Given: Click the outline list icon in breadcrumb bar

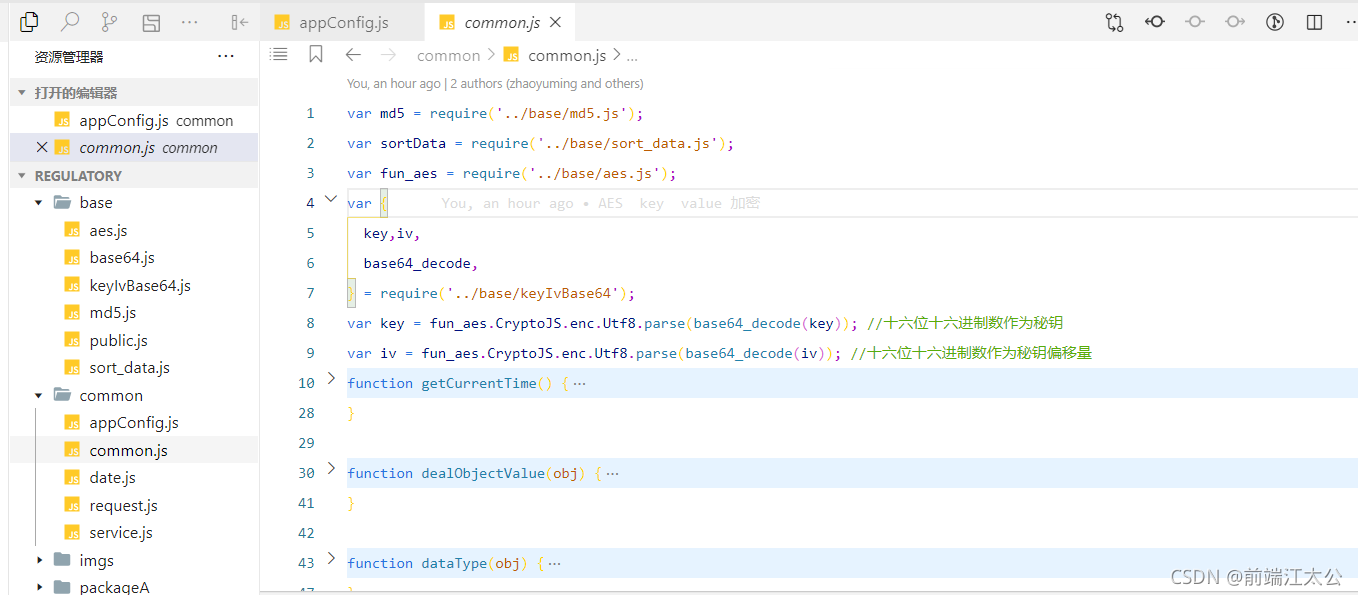Looking at the screenshot, I should point(279,55).
